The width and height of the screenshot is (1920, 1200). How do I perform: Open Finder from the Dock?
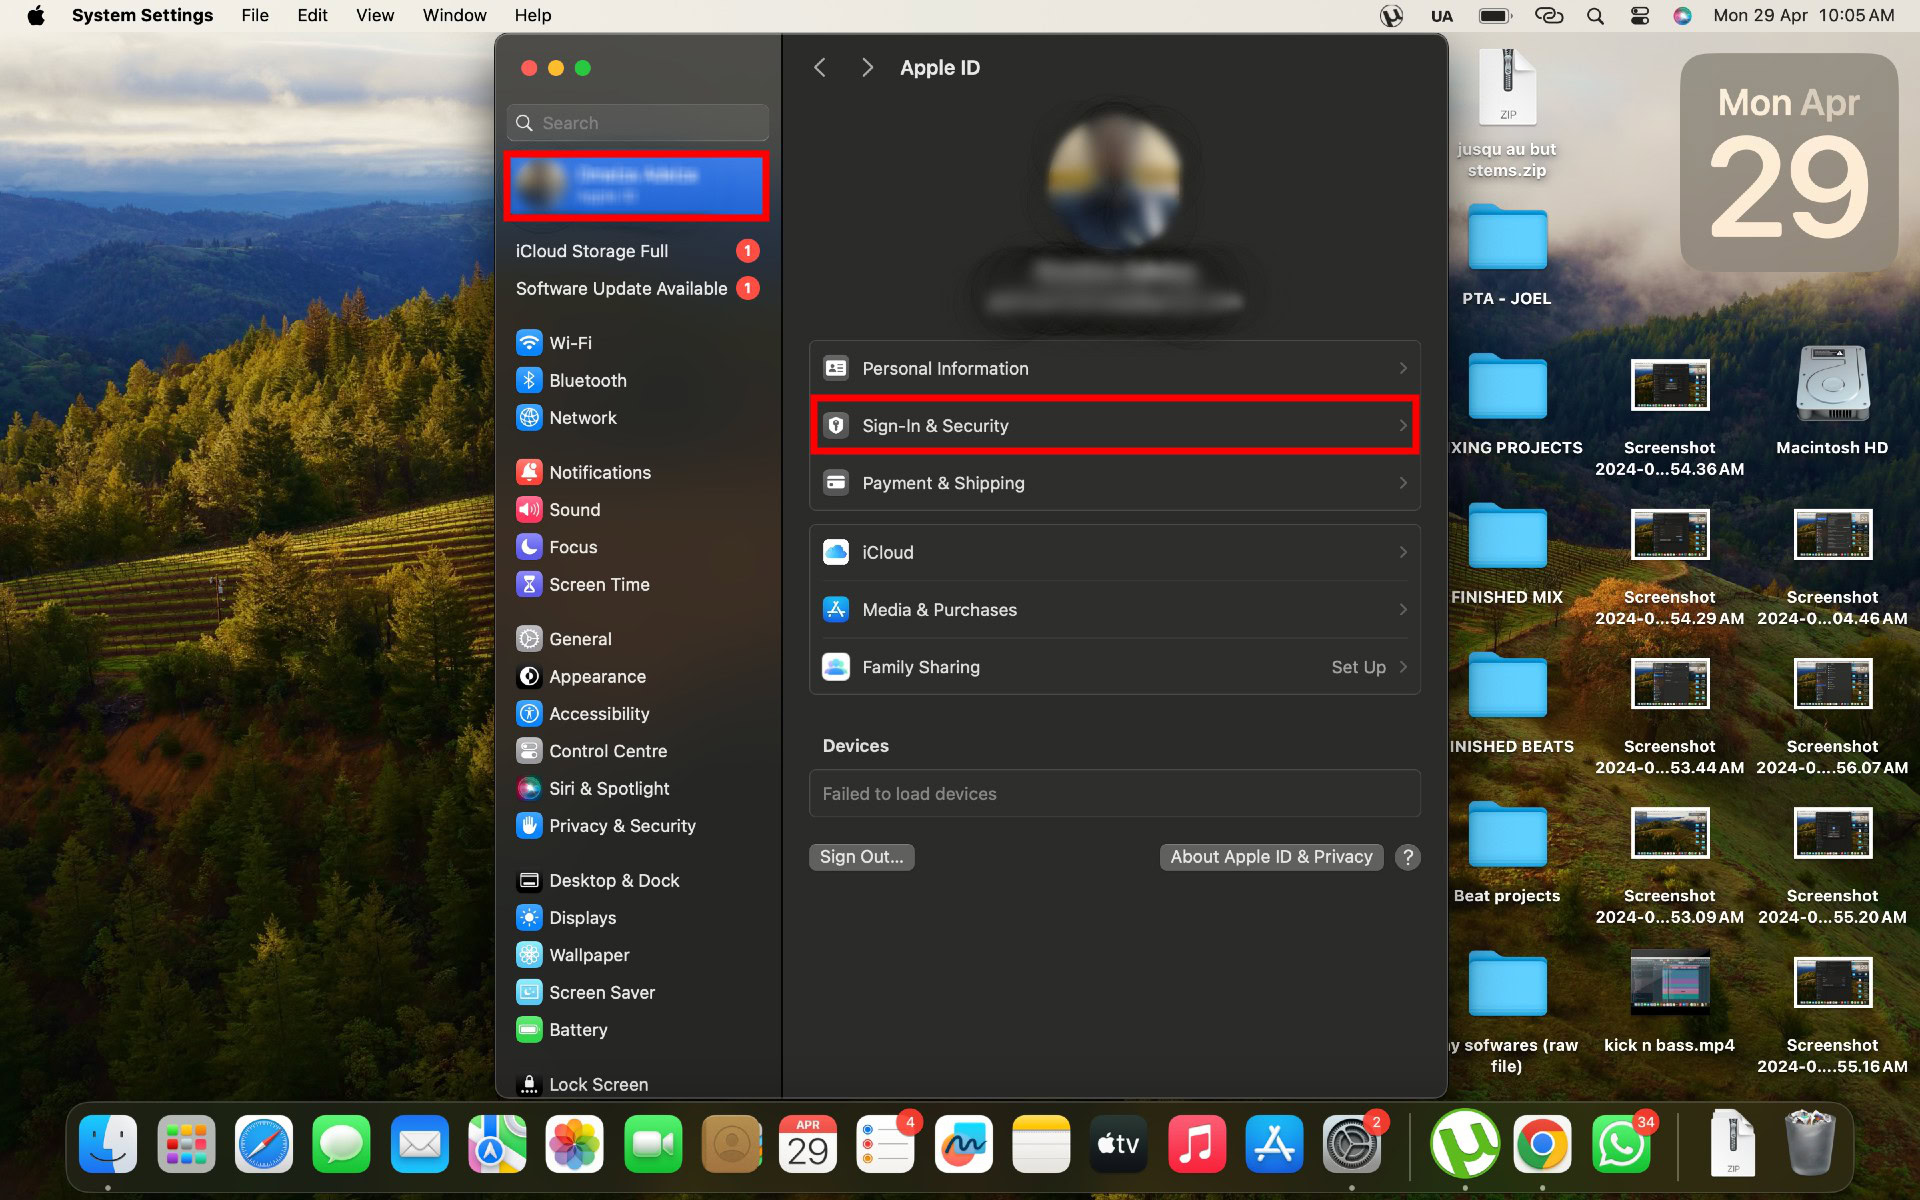pyautogui.click(x=108, y=1144)
